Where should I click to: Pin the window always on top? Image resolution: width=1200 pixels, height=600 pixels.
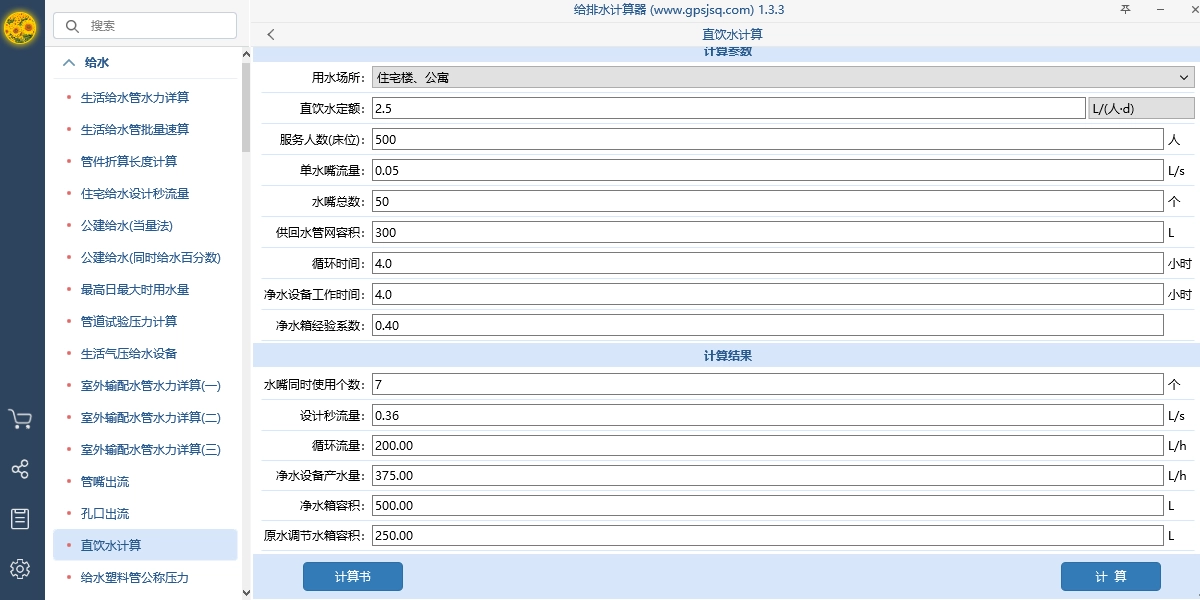coord(1125,9)
